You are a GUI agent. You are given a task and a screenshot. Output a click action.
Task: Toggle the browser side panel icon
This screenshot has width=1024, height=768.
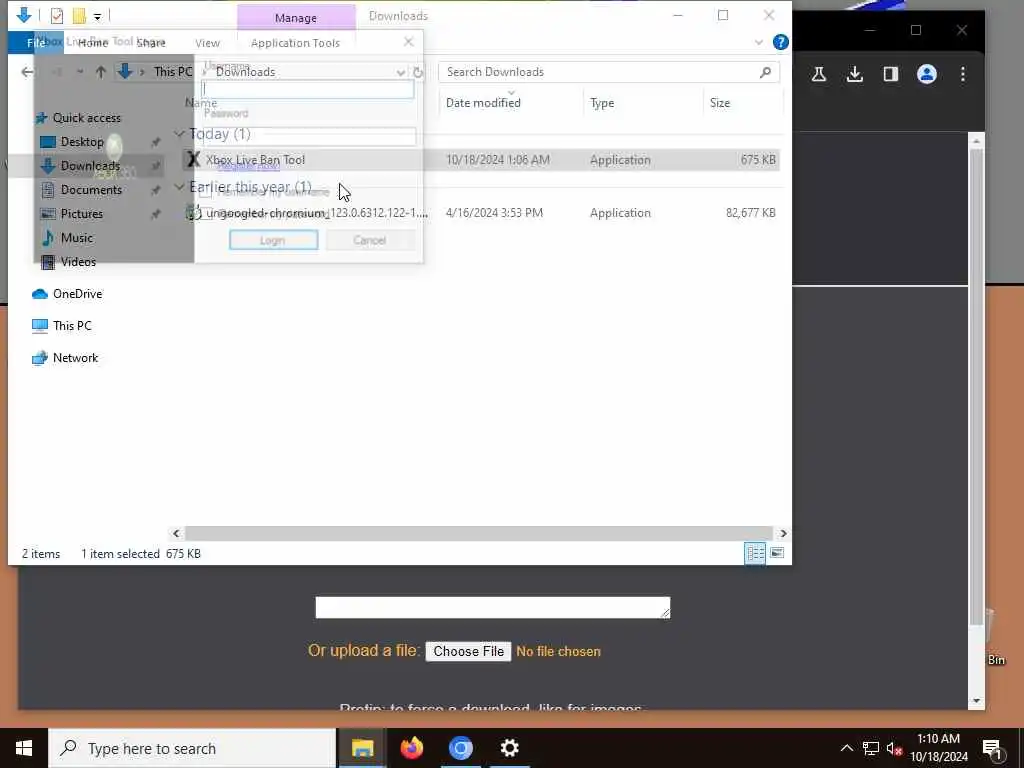coord(890,74)
